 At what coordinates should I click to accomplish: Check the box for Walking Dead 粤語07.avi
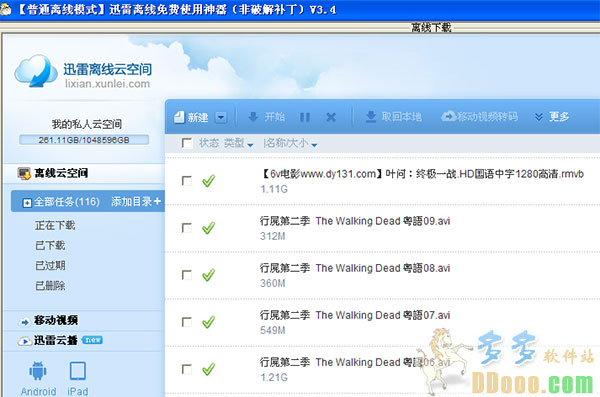click(187, 322)
